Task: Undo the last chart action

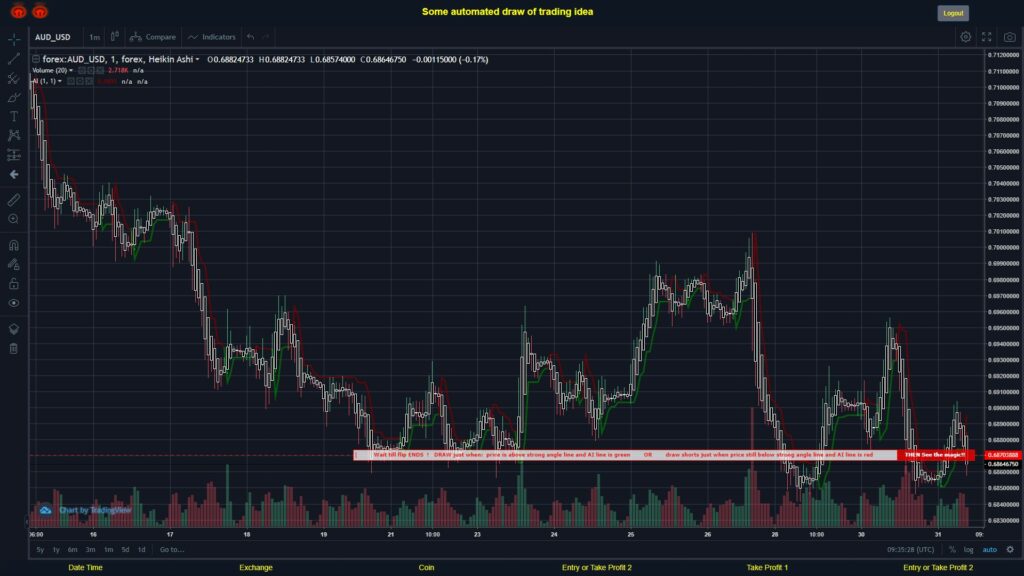Action: pyautogui.click(x=250, y=37)
